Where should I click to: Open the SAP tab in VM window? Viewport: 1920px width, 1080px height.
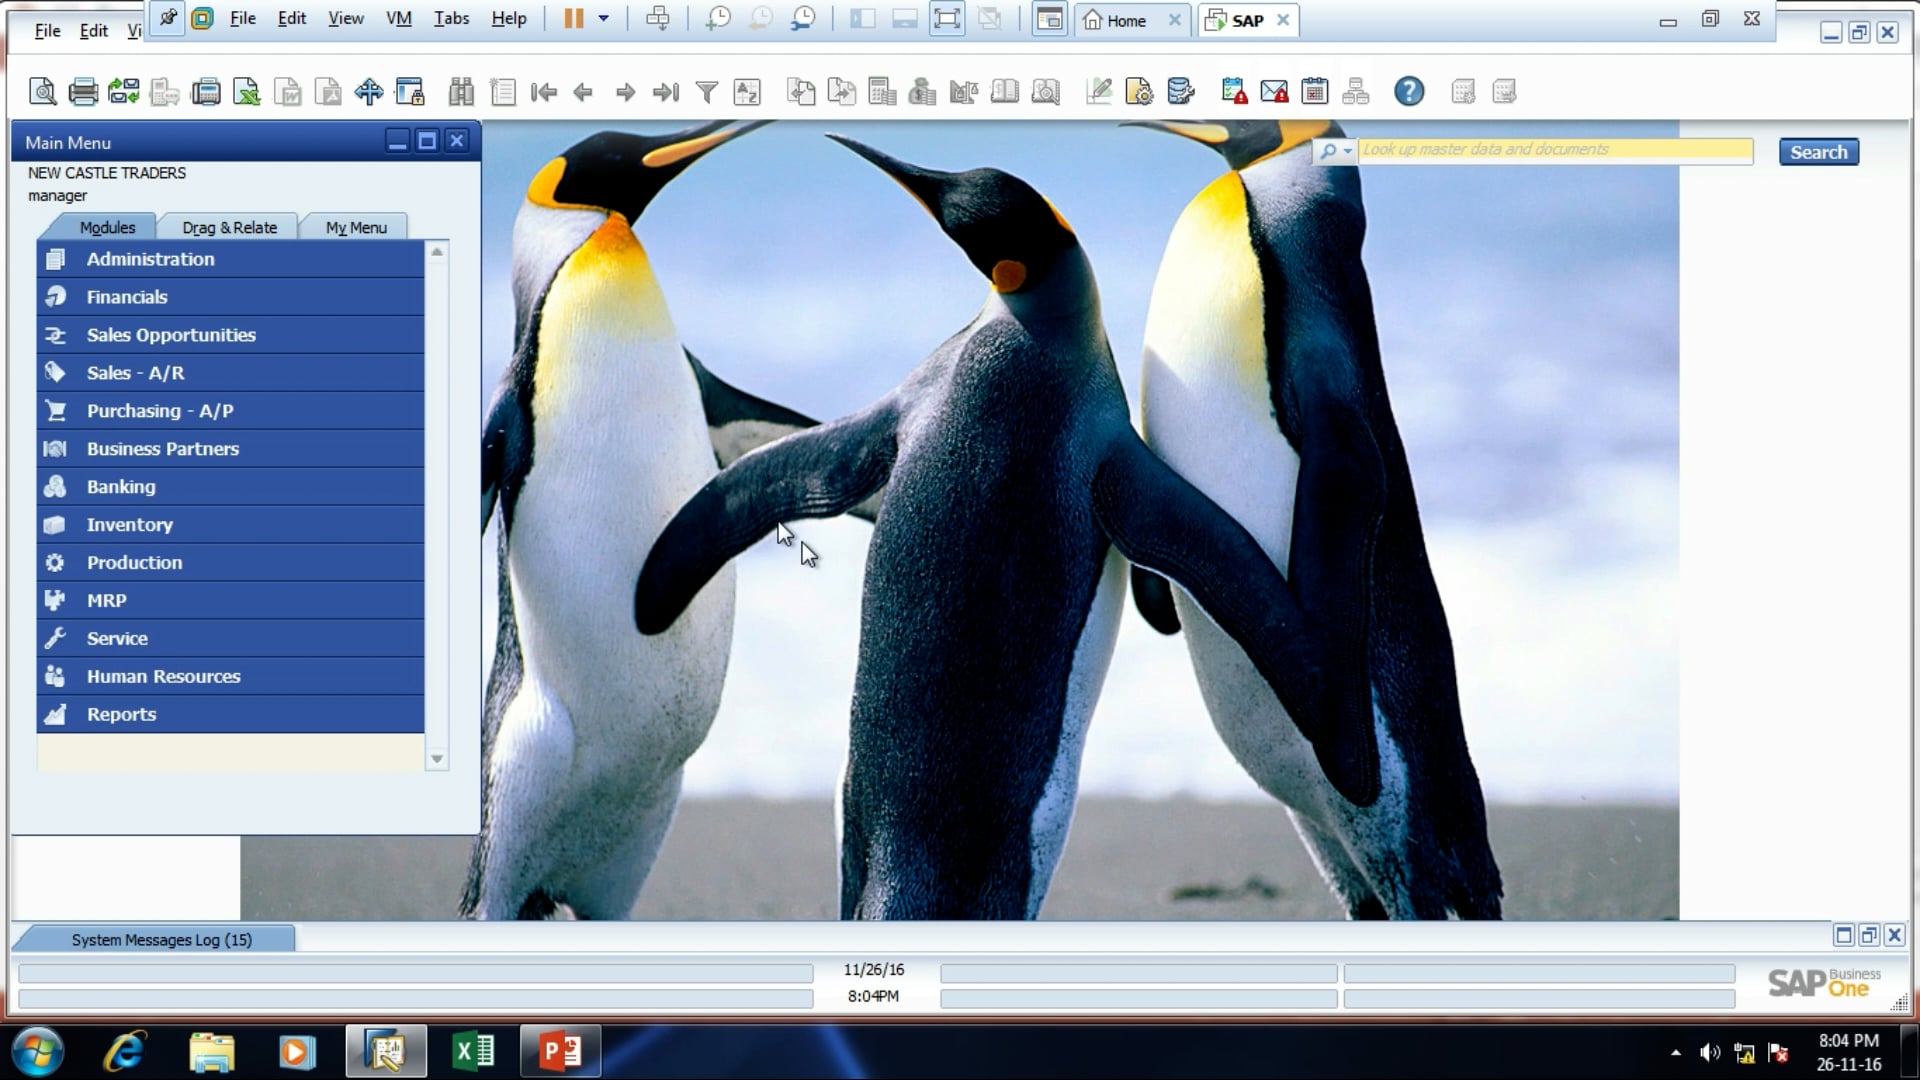tap(1247, 20)
